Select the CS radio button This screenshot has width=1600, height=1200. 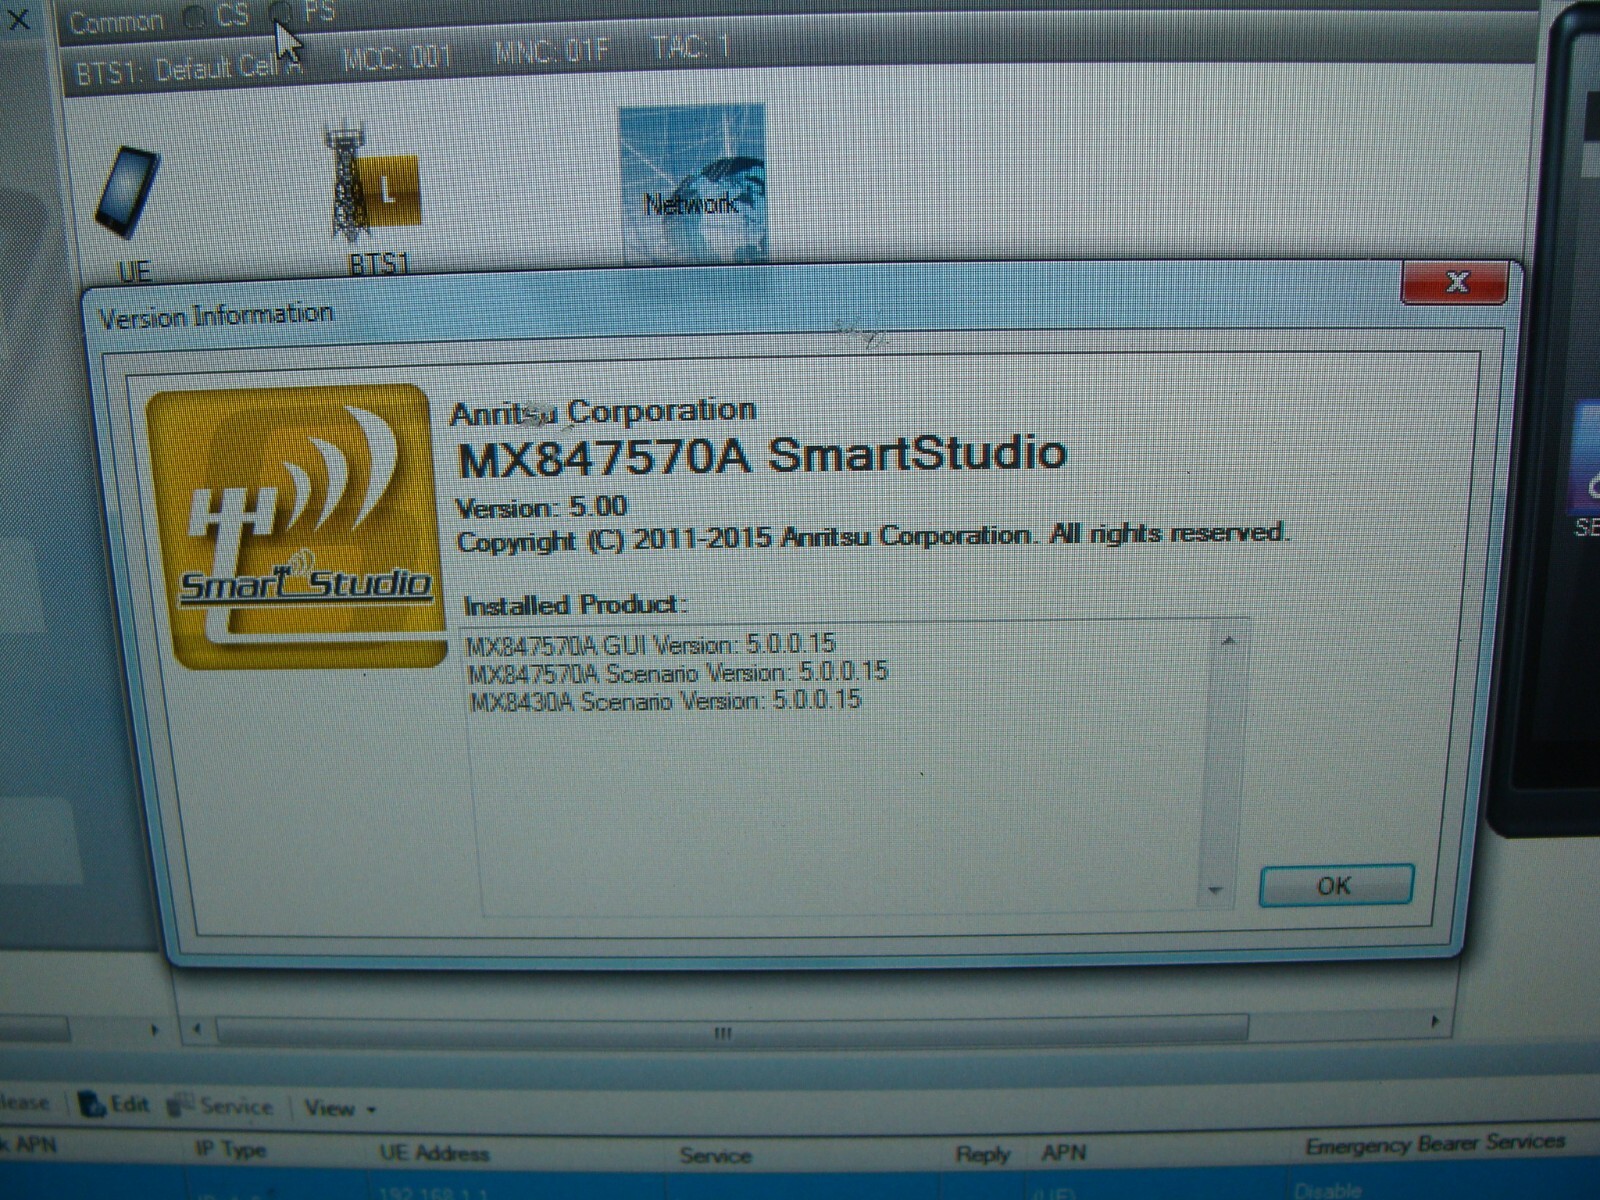pos(195,17)
